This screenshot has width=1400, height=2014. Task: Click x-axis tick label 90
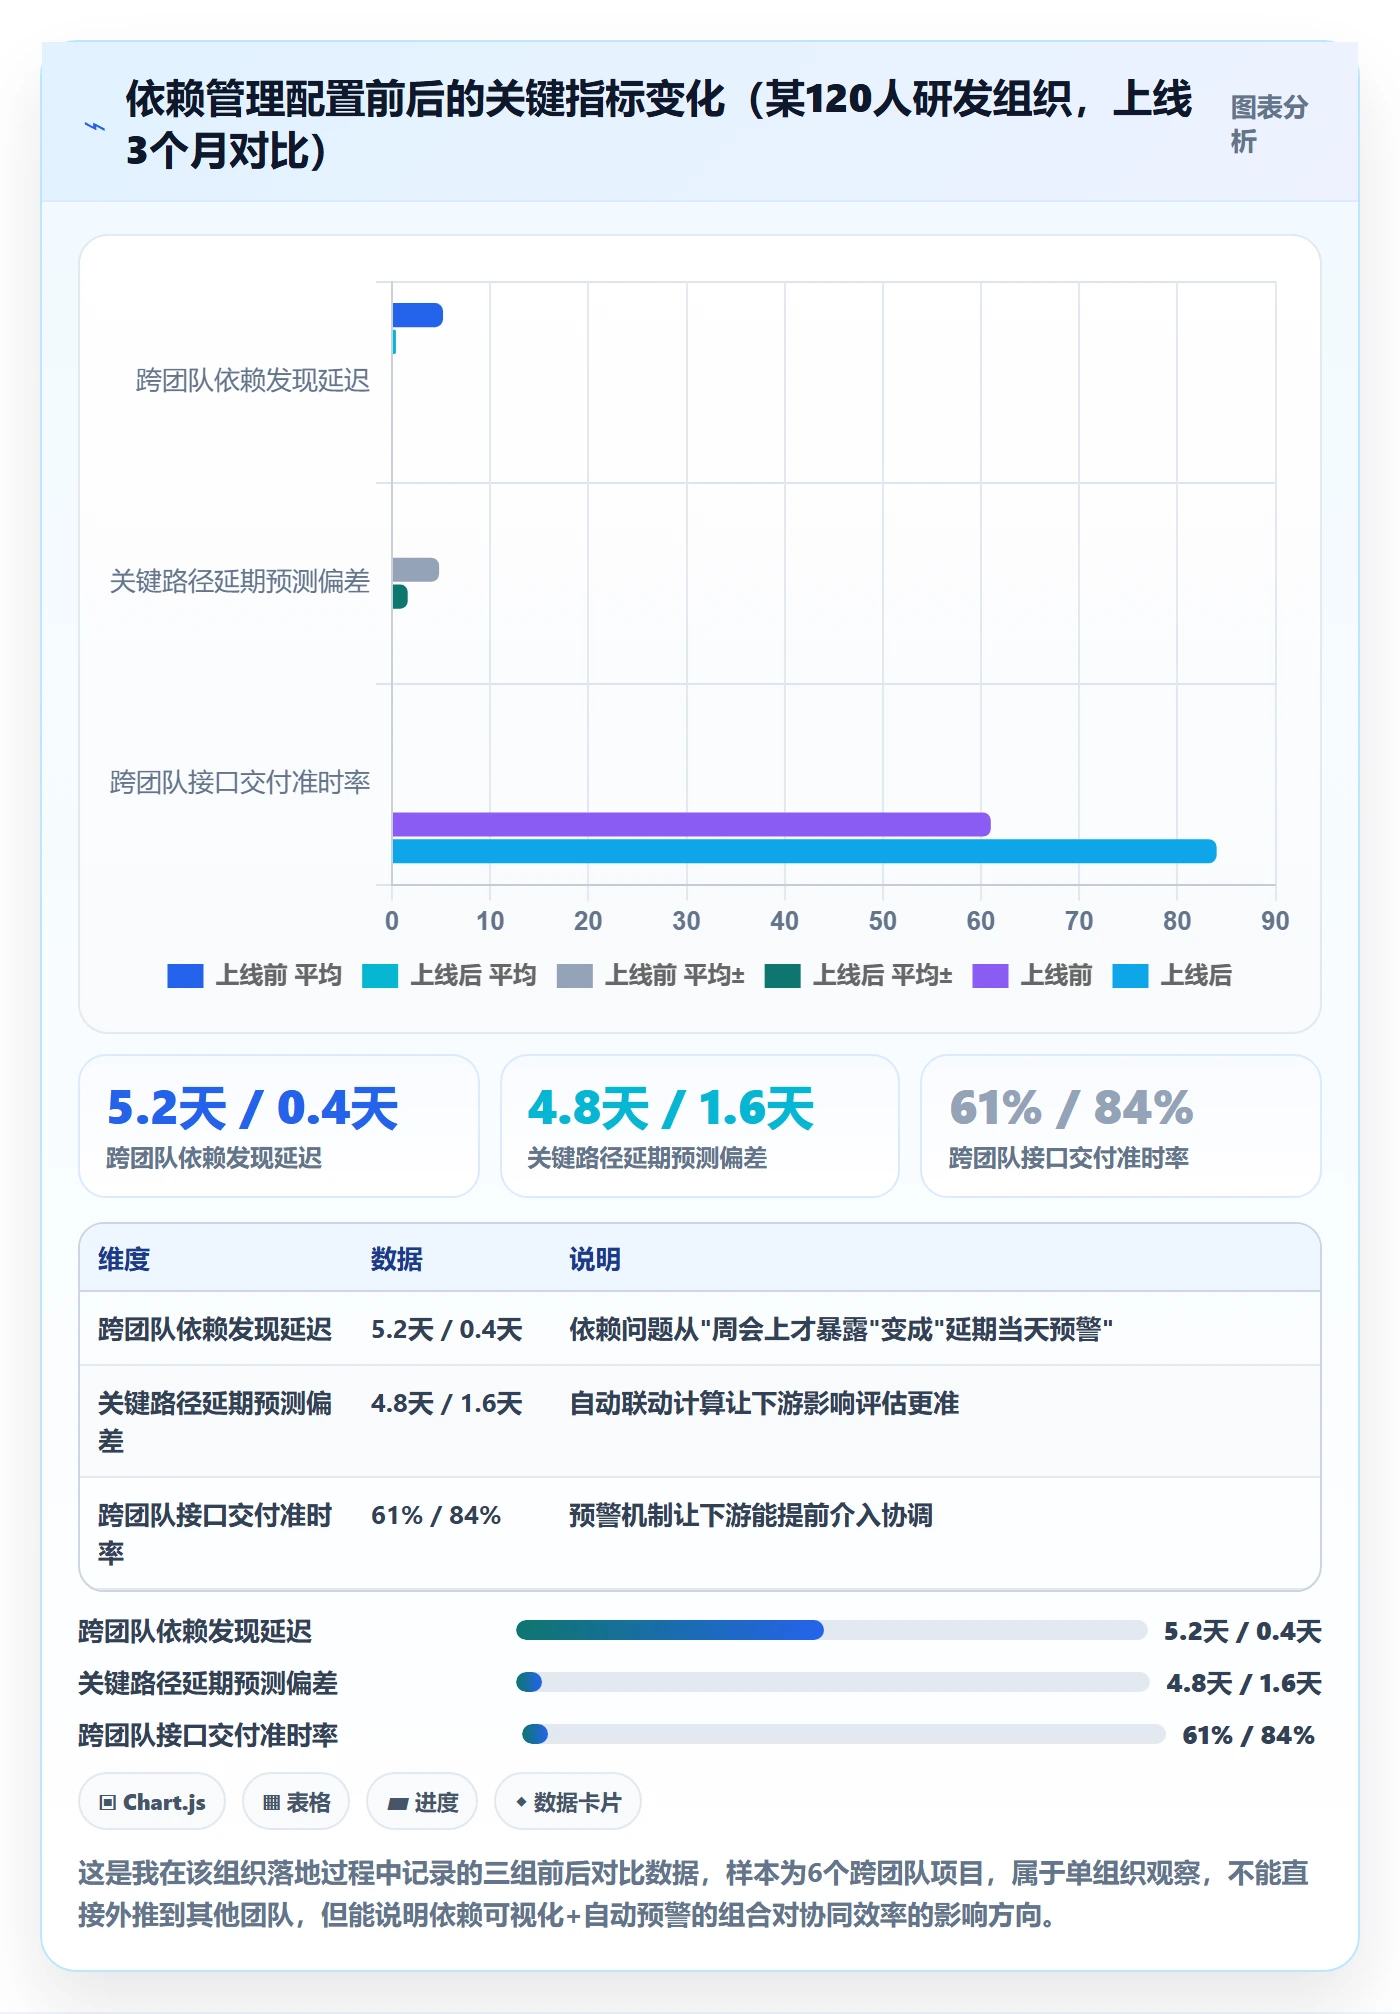[1275, 921]
